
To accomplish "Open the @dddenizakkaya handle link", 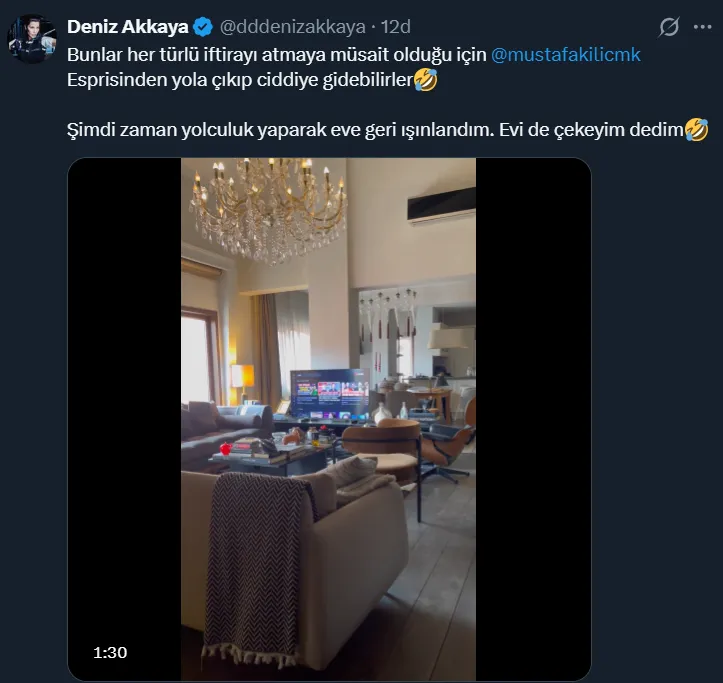I will (x=306, y=27).
